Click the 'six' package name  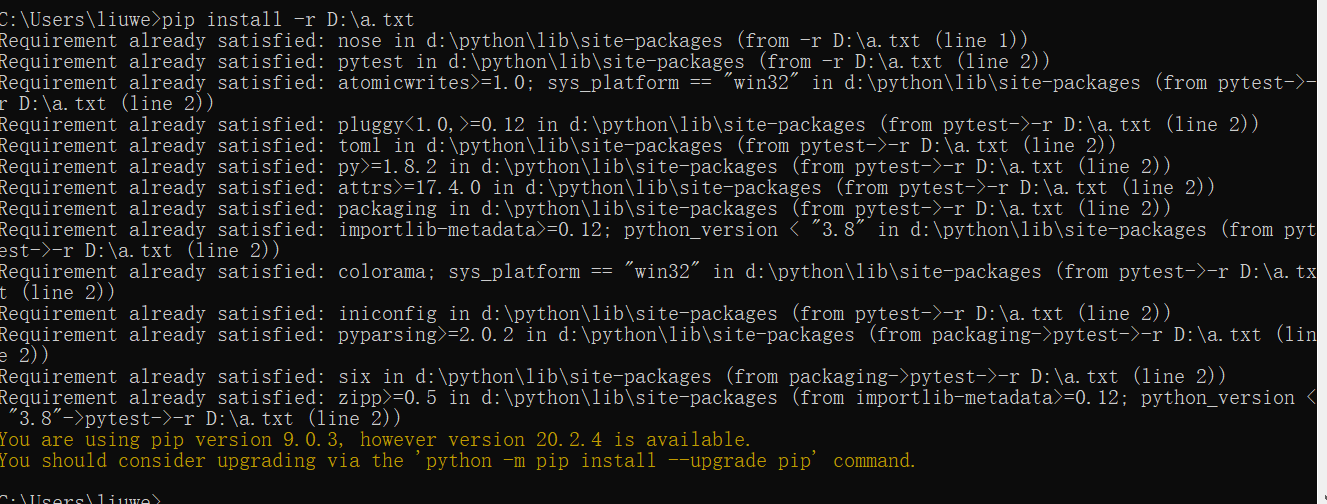click(354, 377)
